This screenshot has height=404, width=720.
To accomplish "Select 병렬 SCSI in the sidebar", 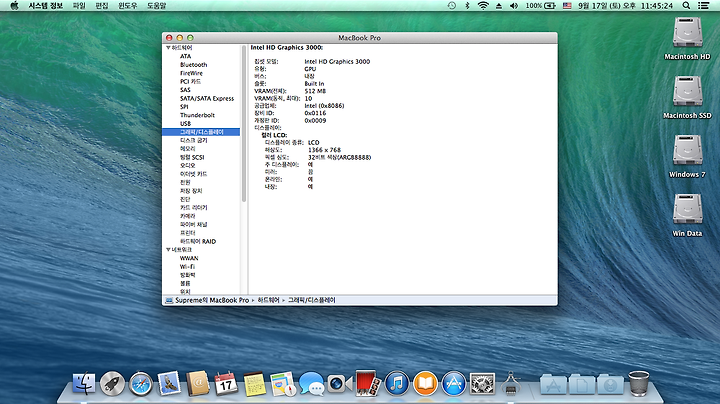I will click(192, 157).
